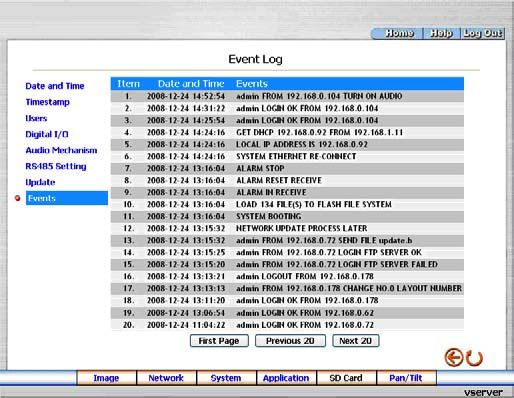Select row 3 LOGIN OK at 14:25:54
Image resolution: width=514 pixels, height=398 pixels.
(287, 120)
